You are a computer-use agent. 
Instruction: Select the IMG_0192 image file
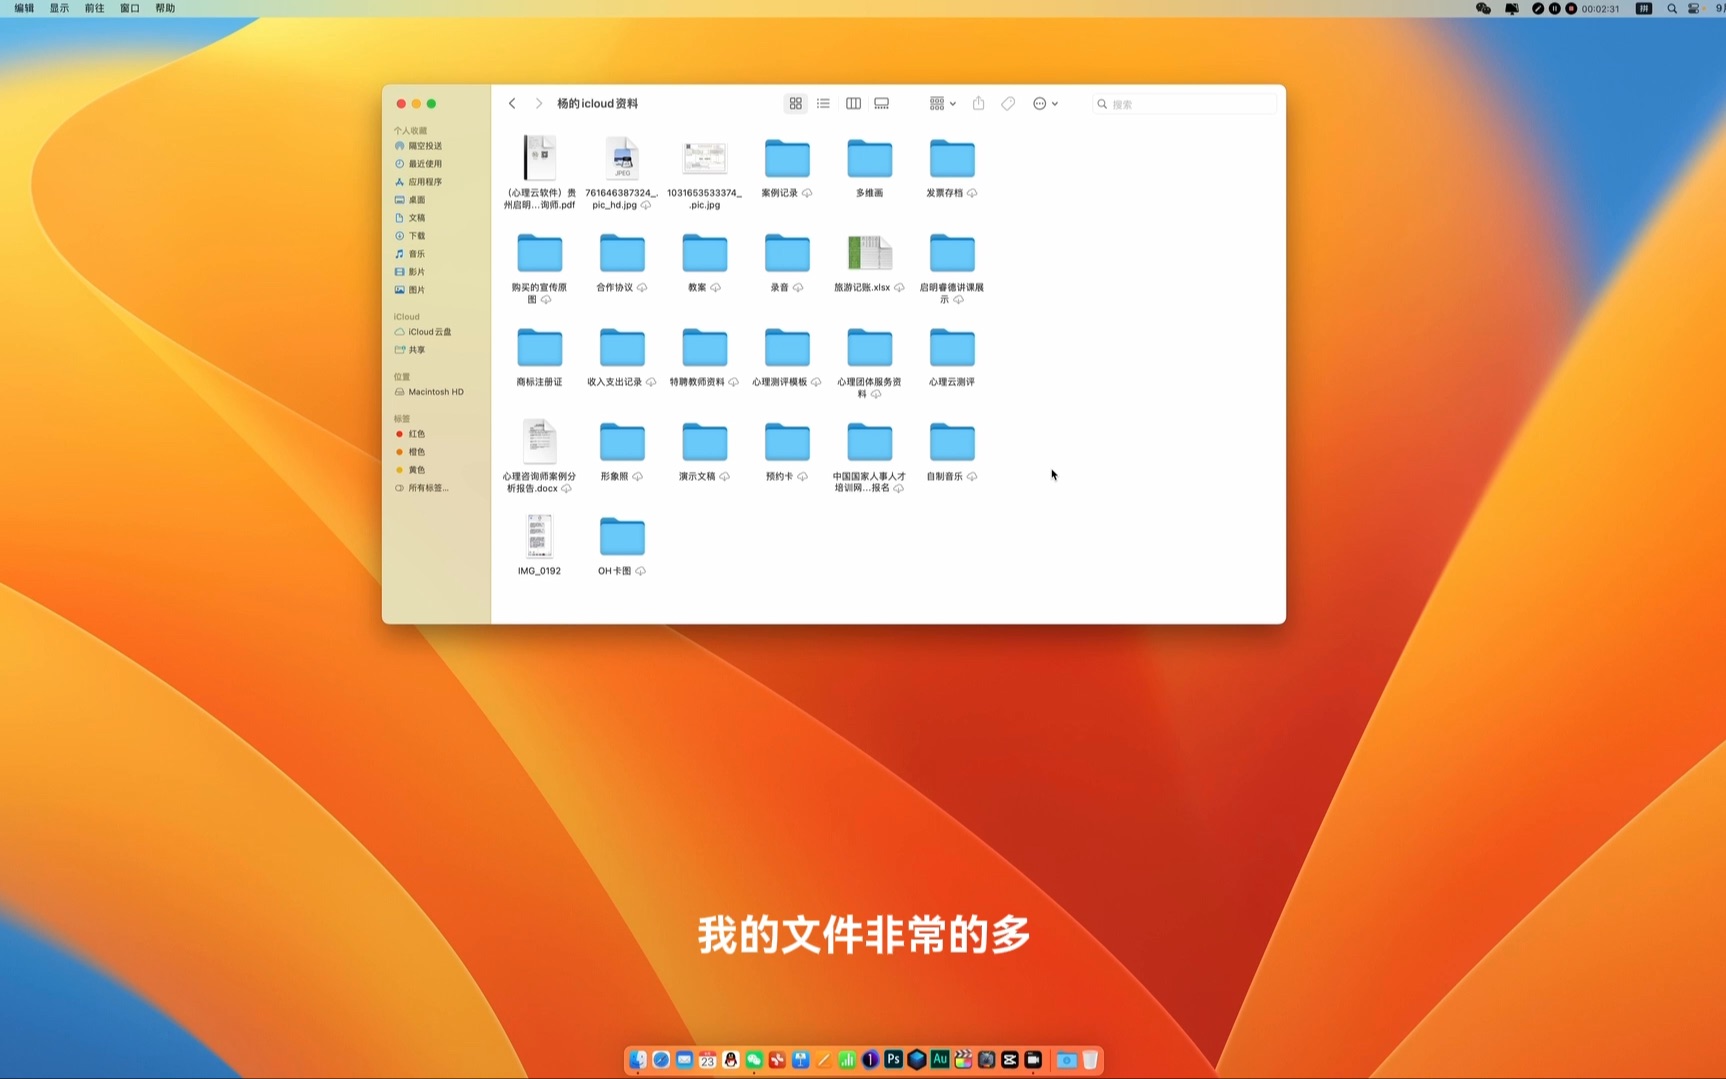point(540,537)
